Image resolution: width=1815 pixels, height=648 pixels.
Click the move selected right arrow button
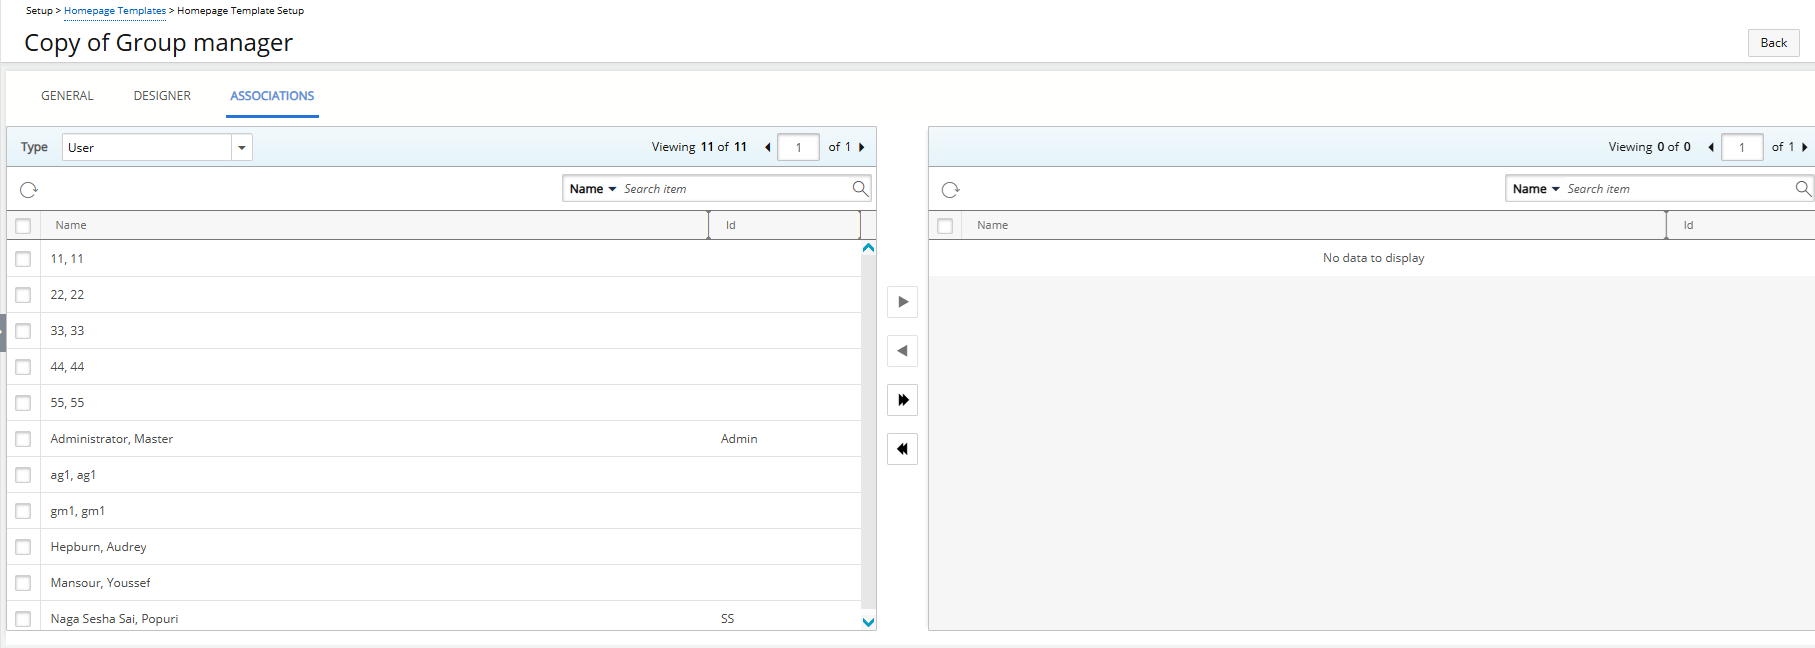[x=902, y=302]
